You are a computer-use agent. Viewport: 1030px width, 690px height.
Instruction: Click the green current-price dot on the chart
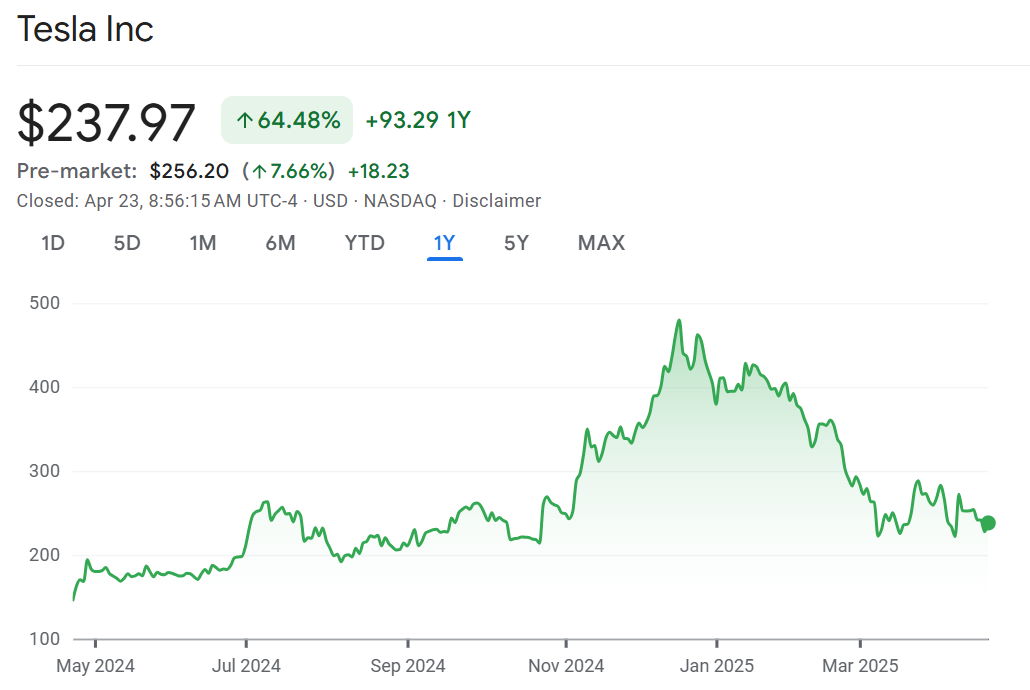[x=988, y=523]
